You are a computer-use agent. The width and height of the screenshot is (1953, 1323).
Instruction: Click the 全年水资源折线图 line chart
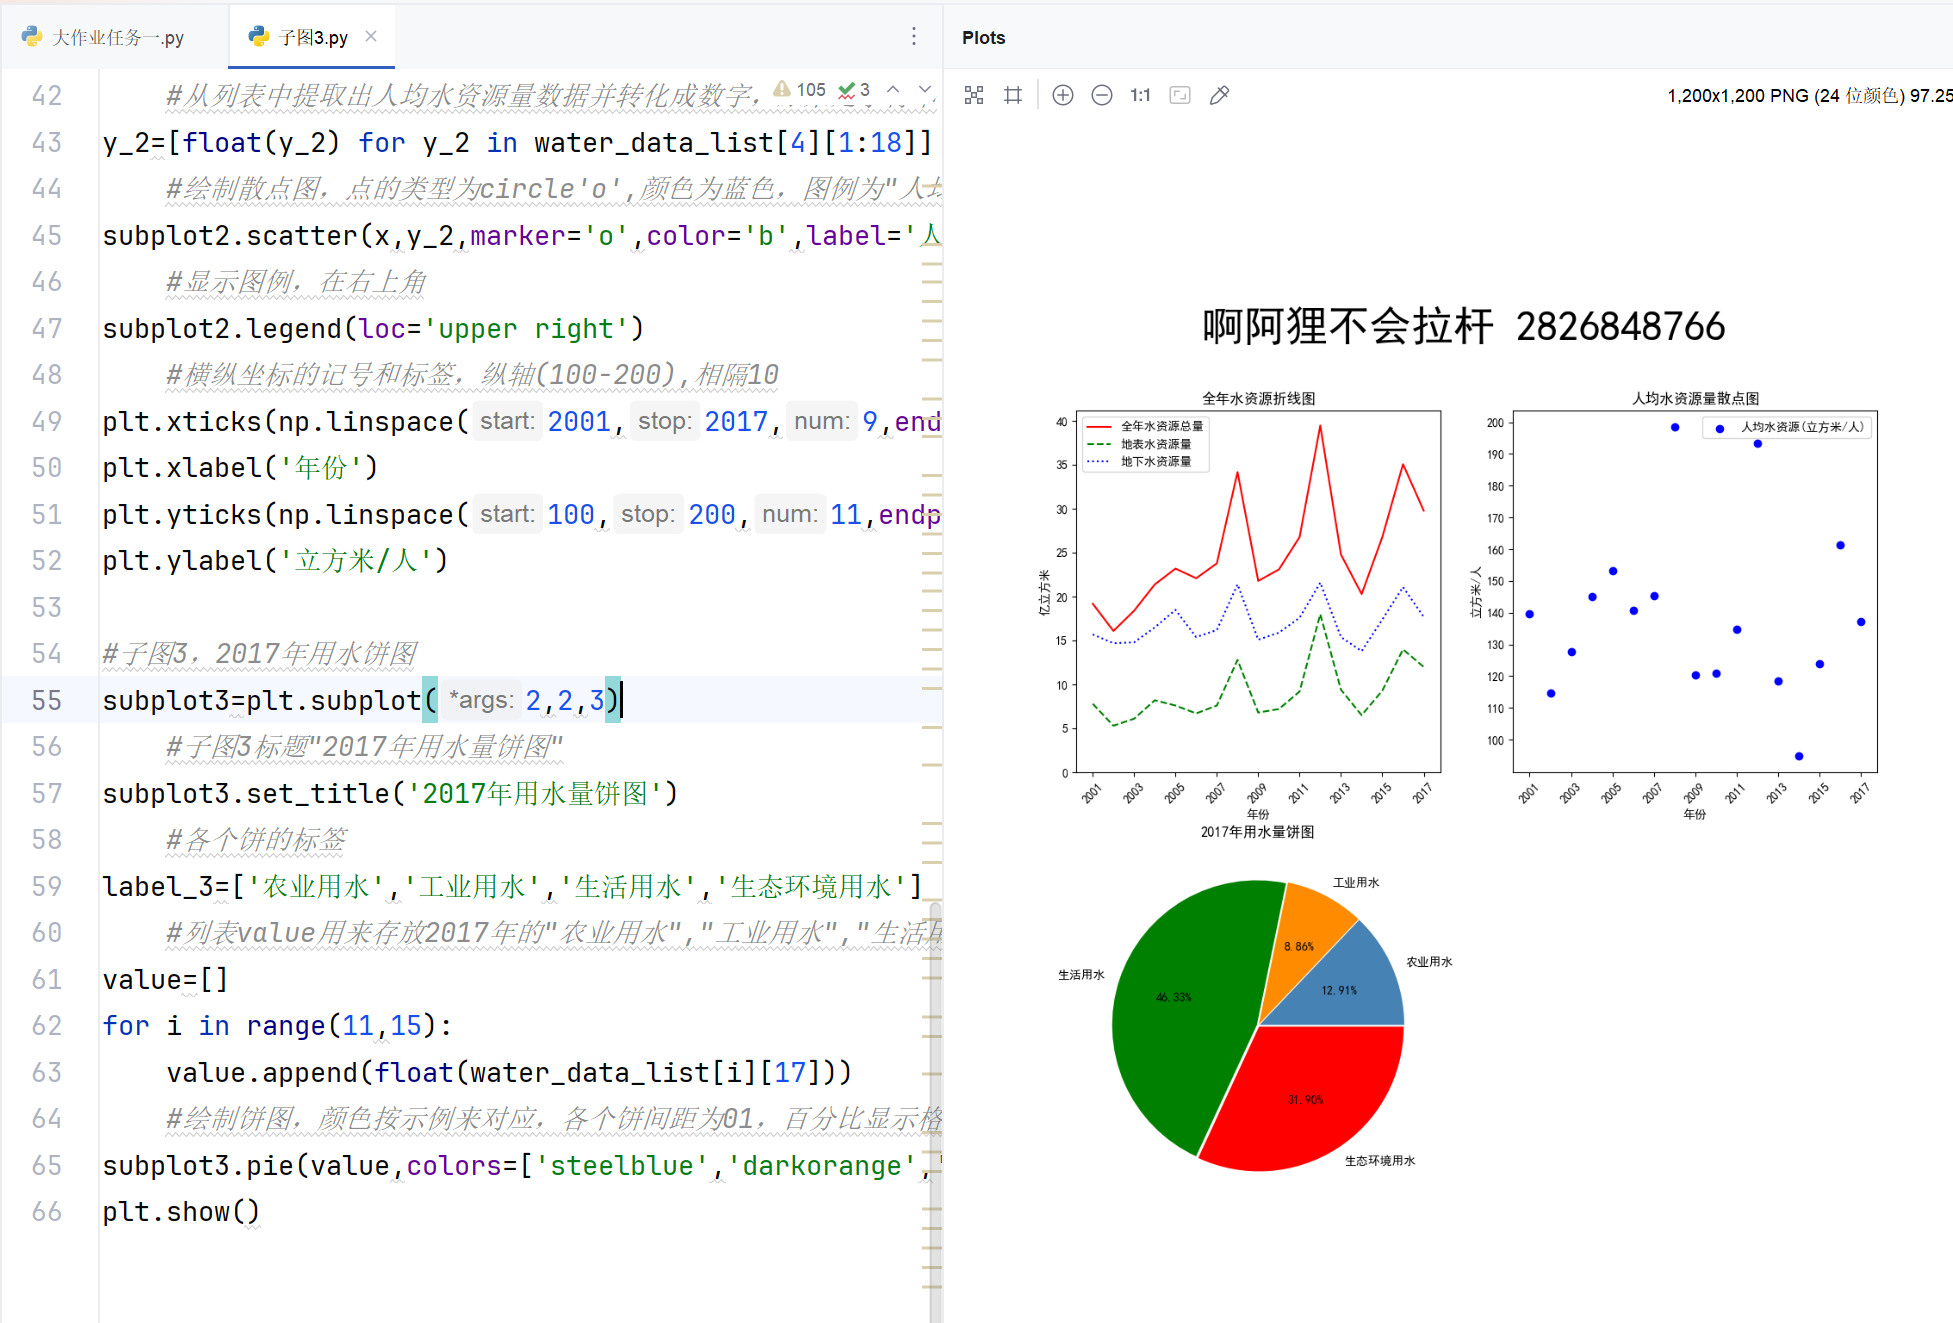pos(1258,591)
